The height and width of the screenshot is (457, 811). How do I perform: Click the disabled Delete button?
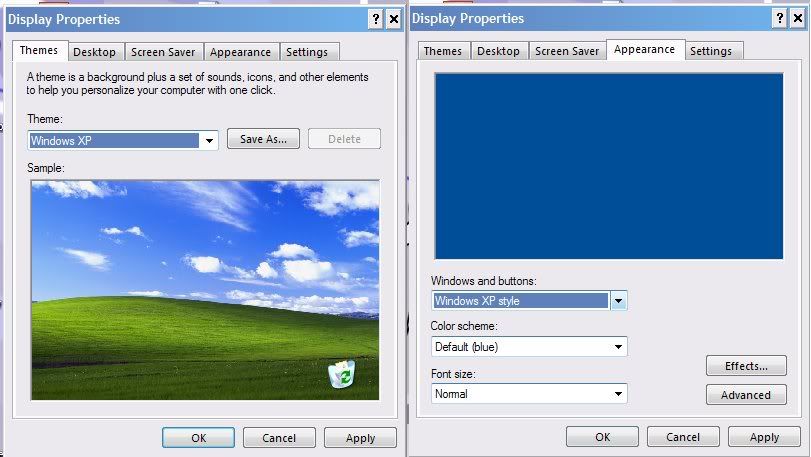click(x=344, y=139)
